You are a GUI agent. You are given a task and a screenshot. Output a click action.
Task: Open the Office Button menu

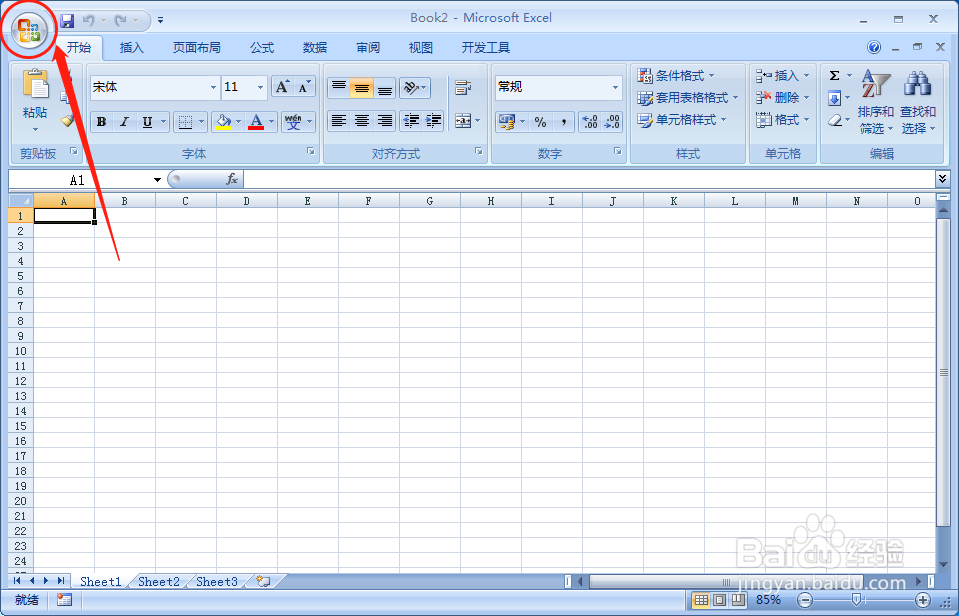29,29
